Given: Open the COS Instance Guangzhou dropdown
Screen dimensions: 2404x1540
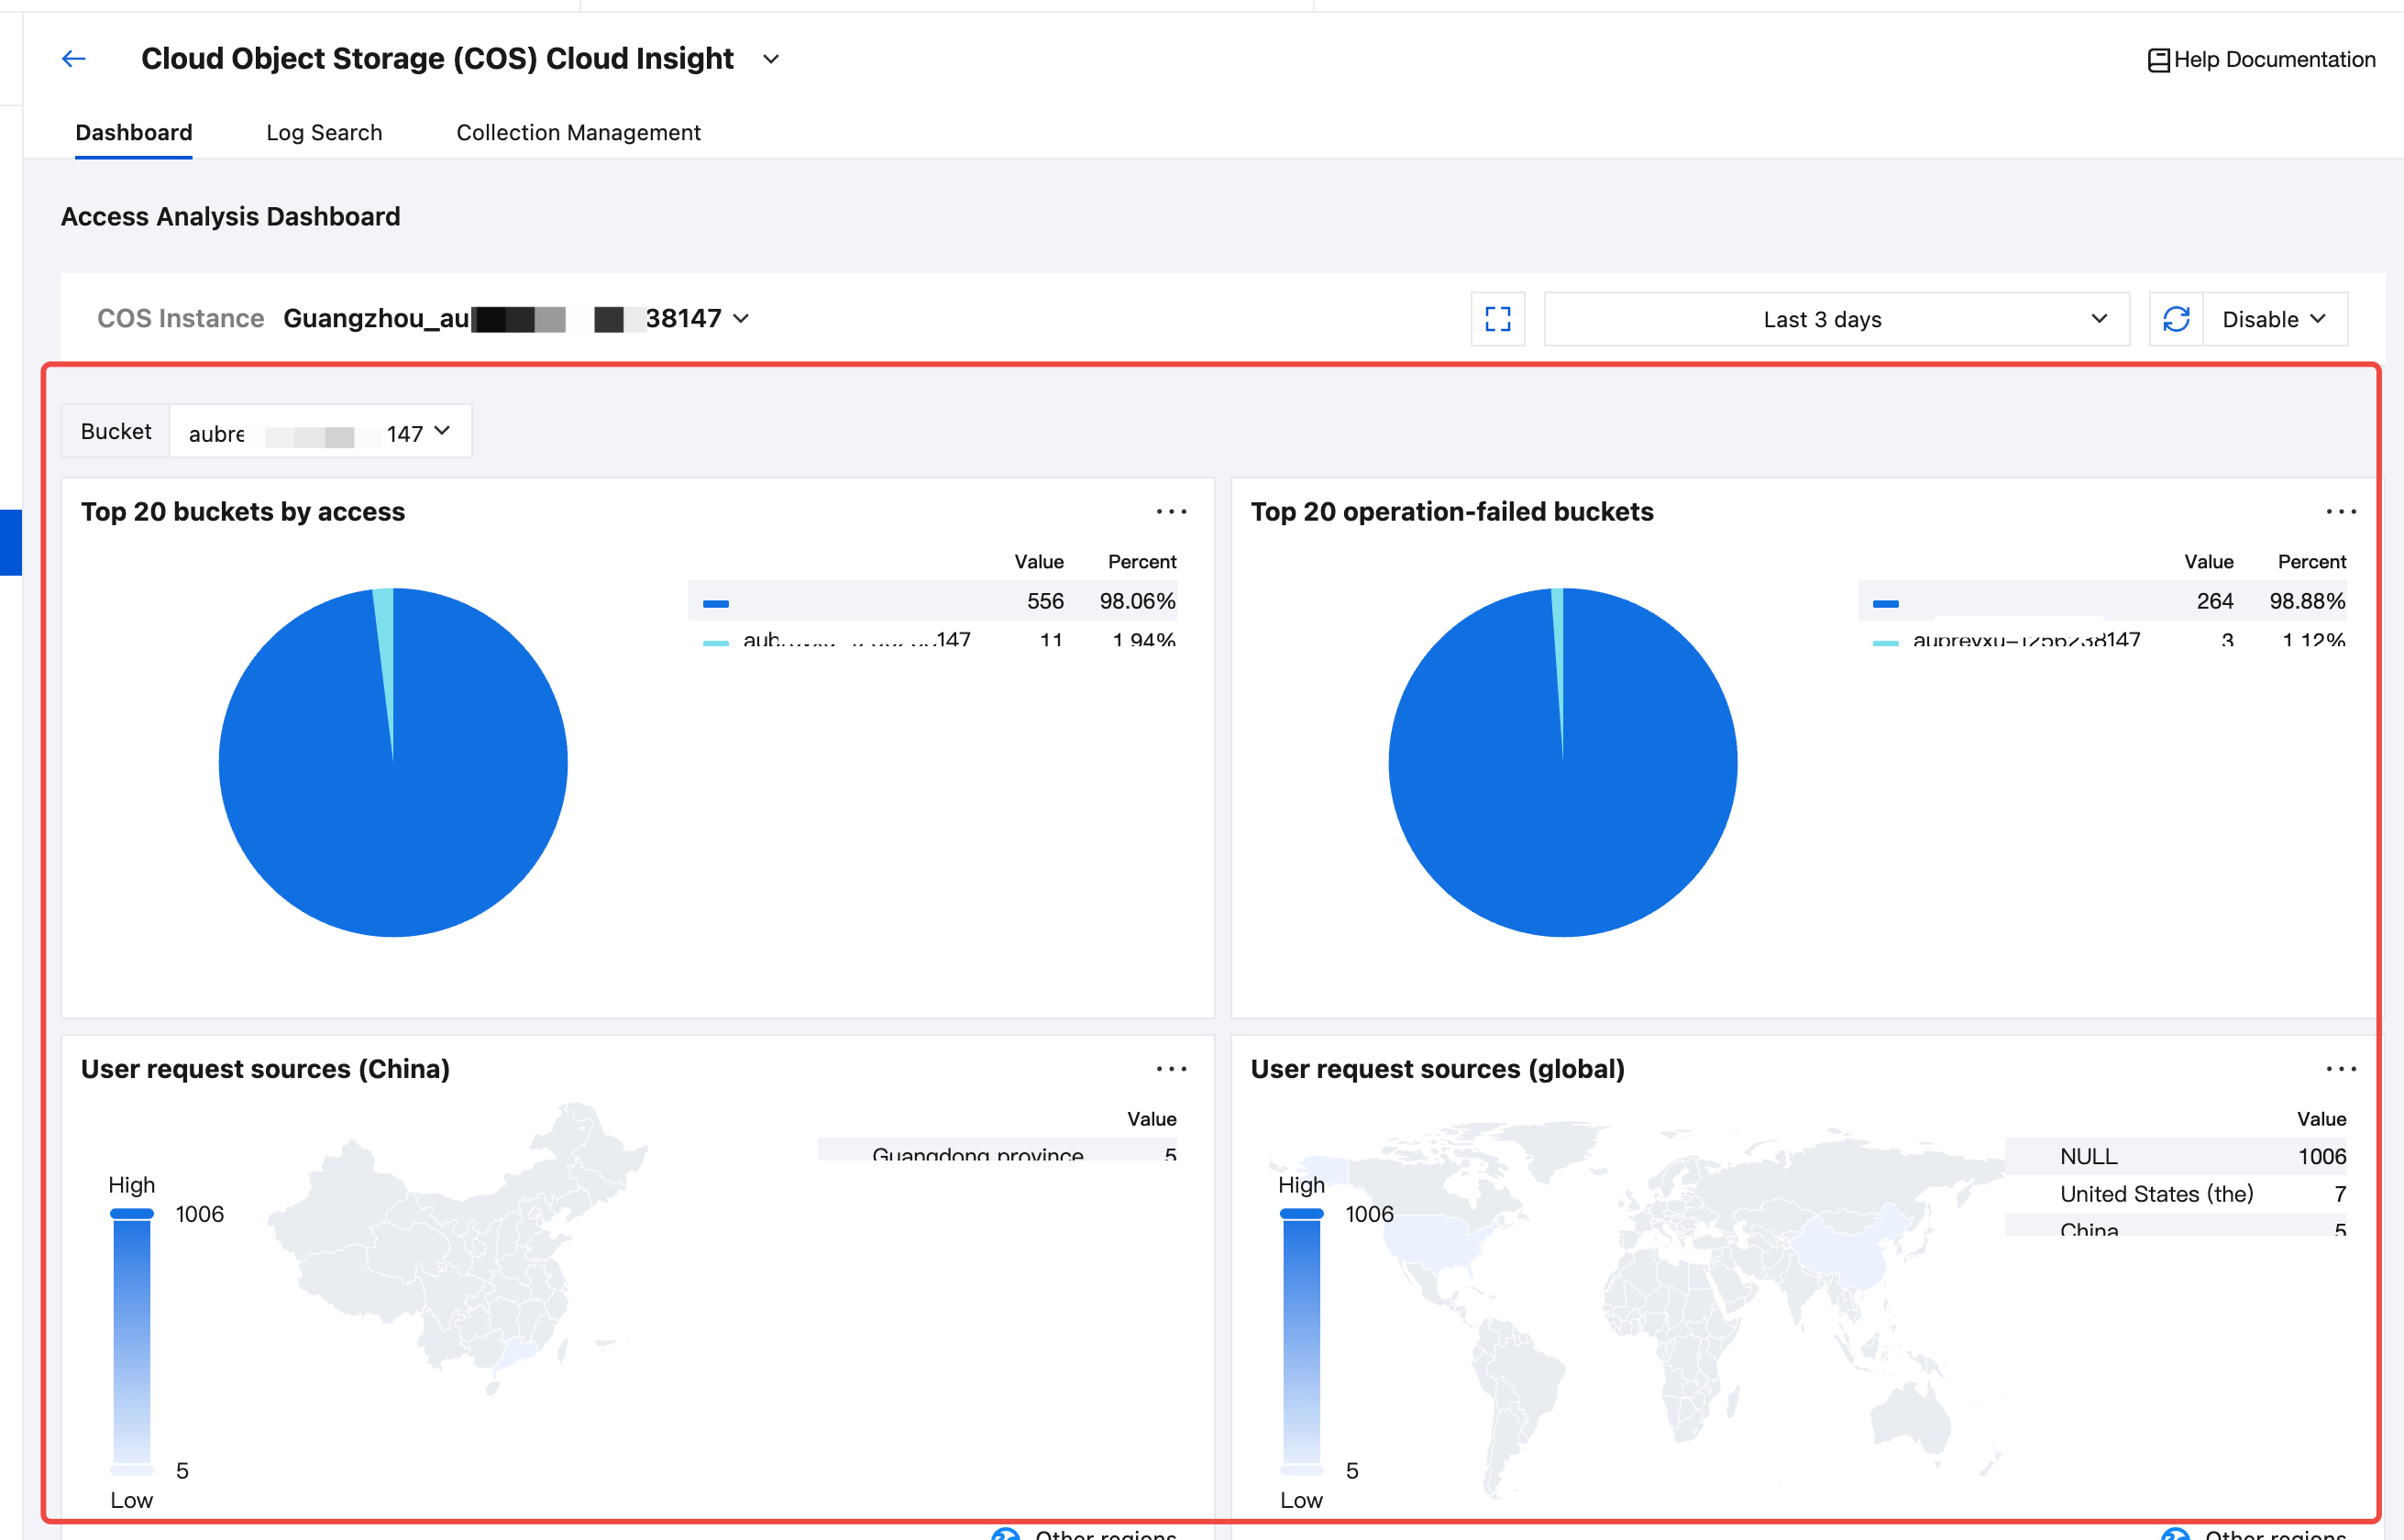Looking at the screenshot, I should (x=516, y=319).
